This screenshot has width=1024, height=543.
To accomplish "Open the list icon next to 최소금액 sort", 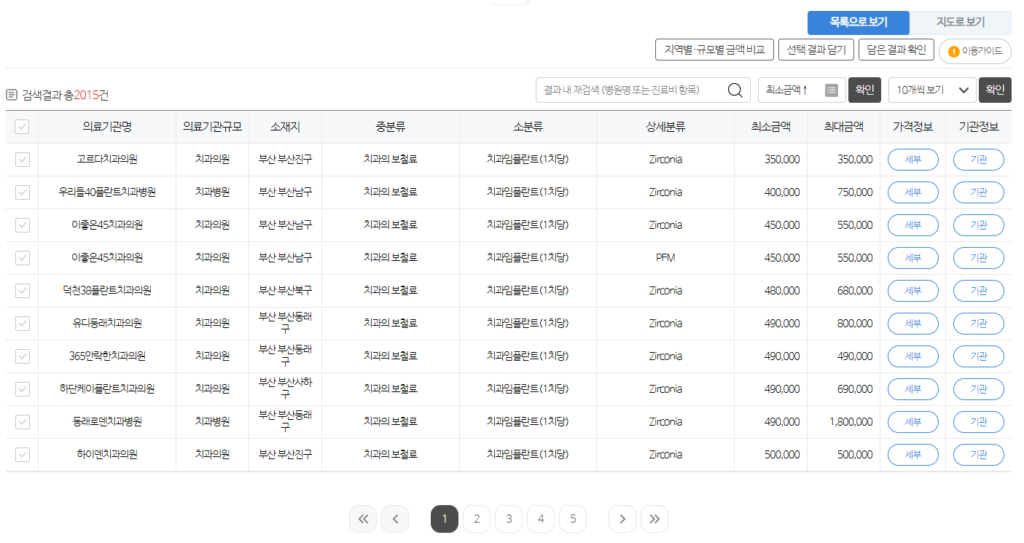I will tap(831, 90).
